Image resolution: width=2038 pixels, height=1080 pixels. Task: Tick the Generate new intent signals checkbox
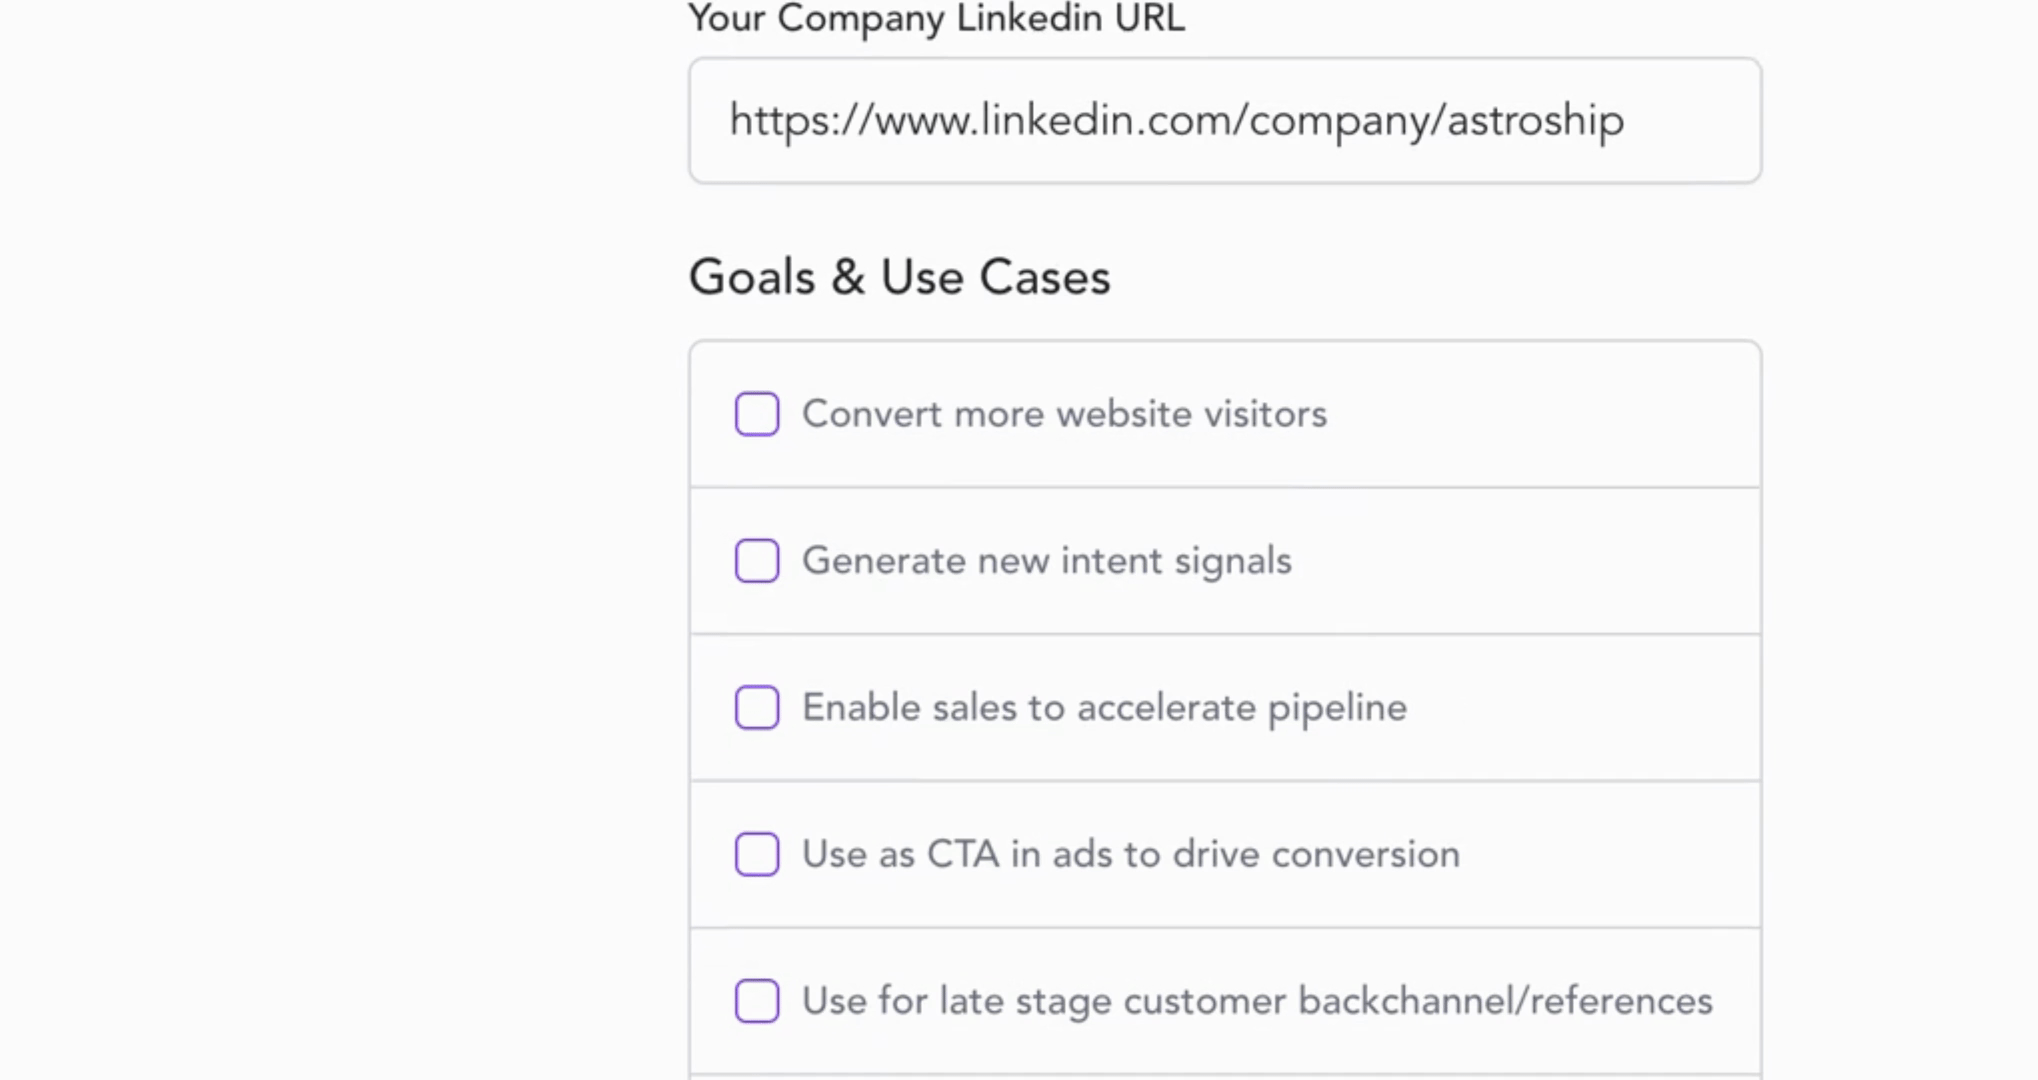[757, 561]
